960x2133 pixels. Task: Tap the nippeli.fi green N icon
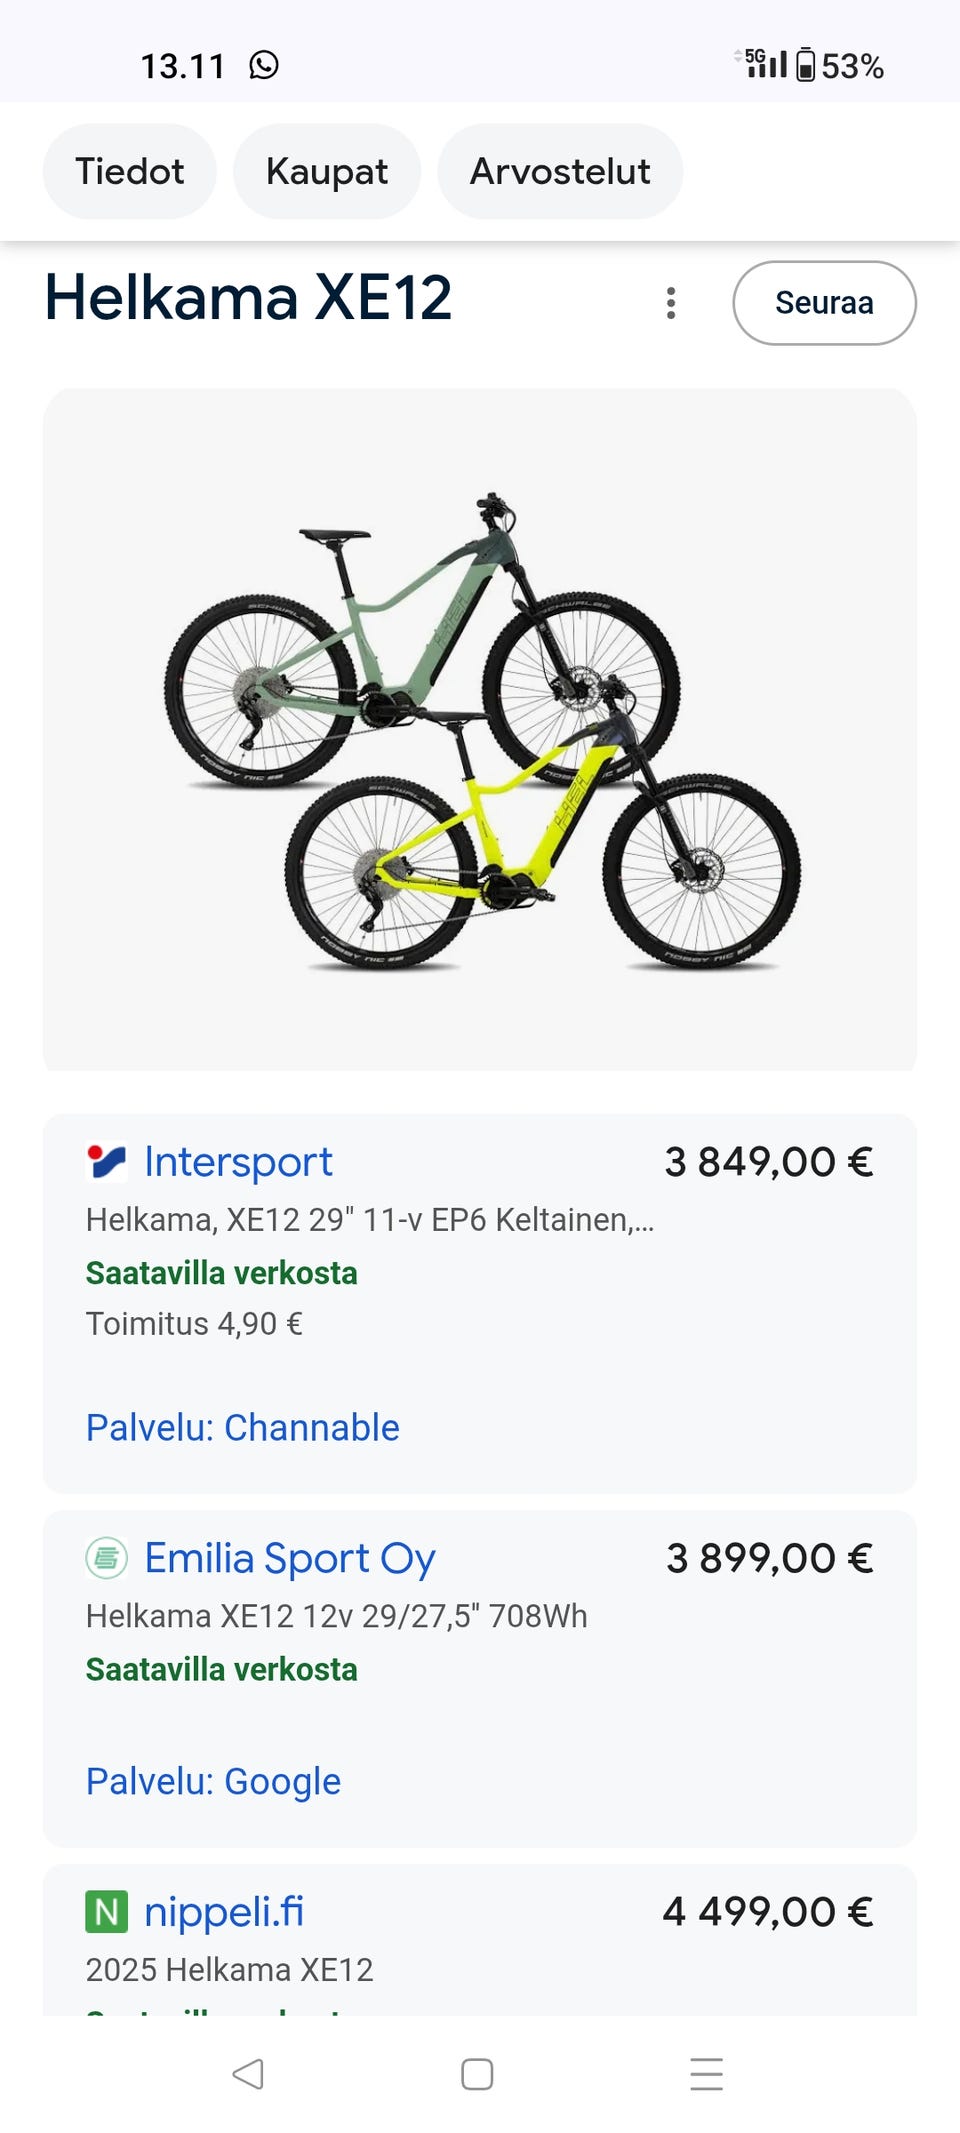click(x=106, y=1912)
